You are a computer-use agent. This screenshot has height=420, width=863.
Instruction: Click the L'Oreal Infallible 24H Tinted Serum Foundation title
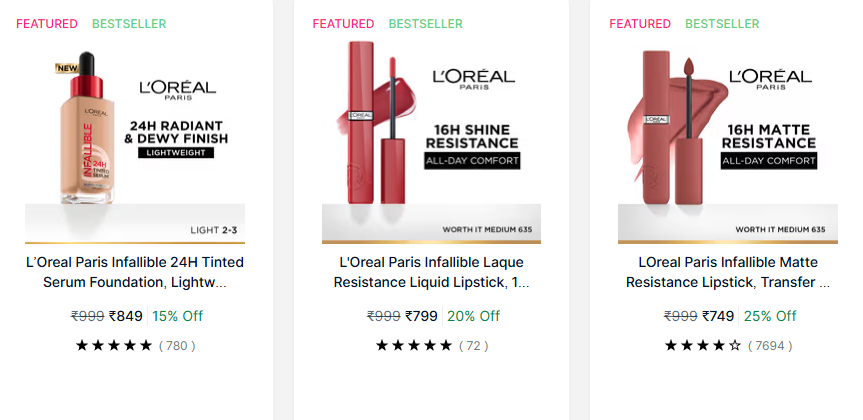pos(134,272)
